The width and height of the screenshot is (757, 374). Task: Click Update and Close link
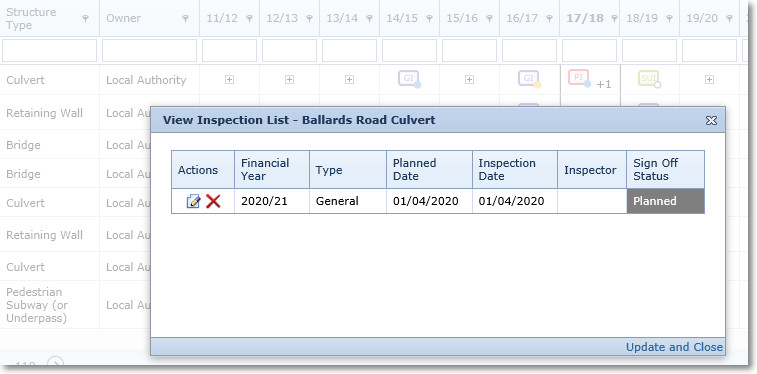click(x=674, y=347)
